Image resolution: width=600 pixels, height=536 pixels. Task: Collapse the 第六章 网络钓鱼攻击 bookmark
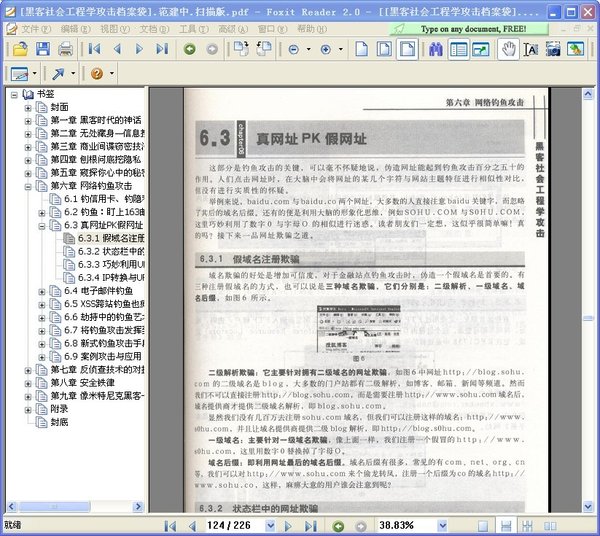click(28, 187)
